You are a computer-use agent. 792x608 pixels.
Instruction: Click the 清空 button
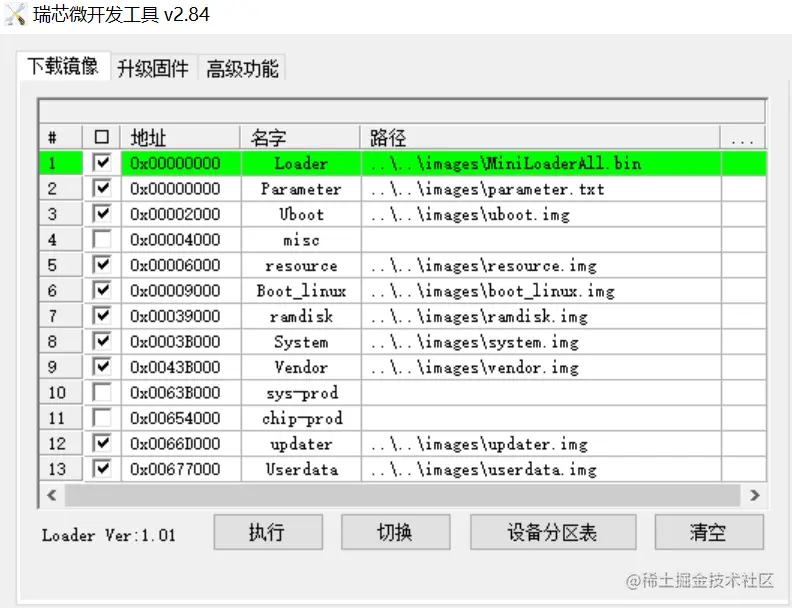(x=709, y=532)
